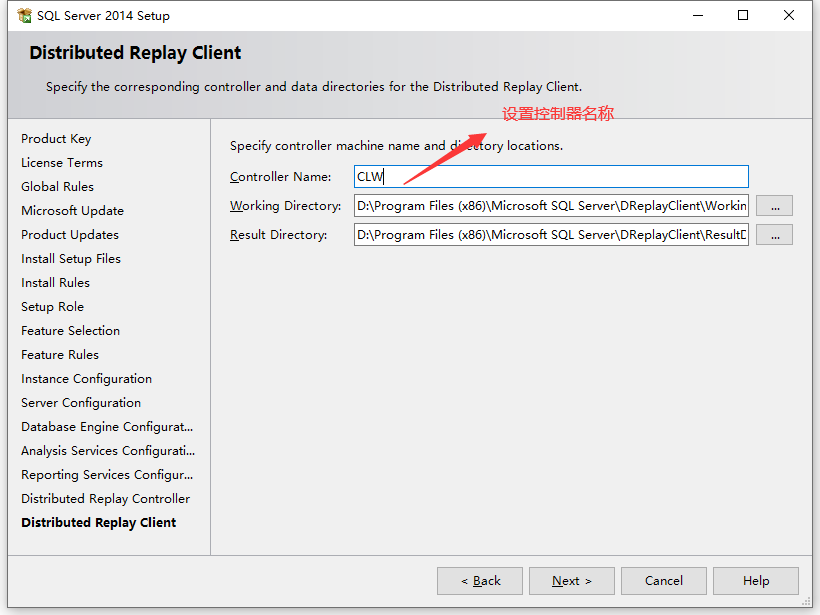Maximize the SQL Server 2014 Setup window
The image size is (820, 615).
743,16
